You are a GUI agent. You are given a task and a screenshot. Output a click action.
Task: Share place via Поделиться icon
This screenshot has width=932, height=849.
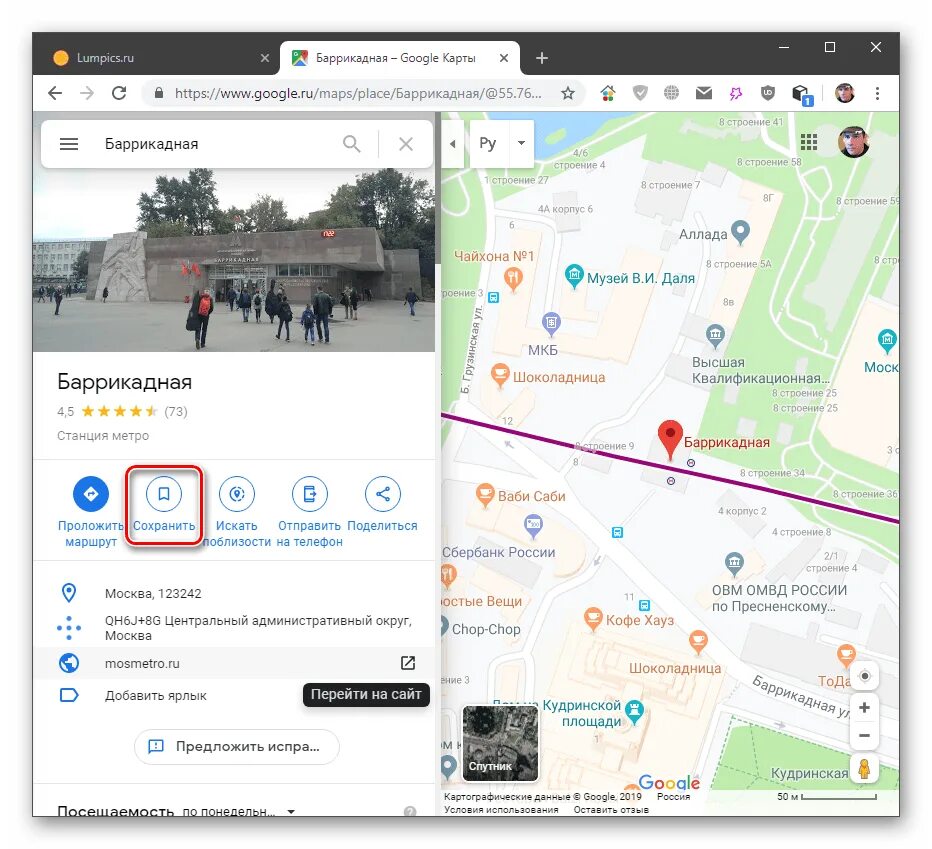point(383,494)
